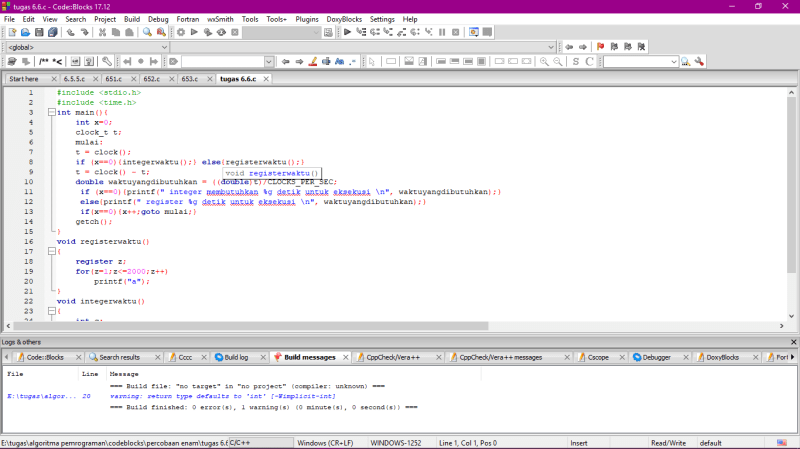Click the Build gear icon

(180, 32)
